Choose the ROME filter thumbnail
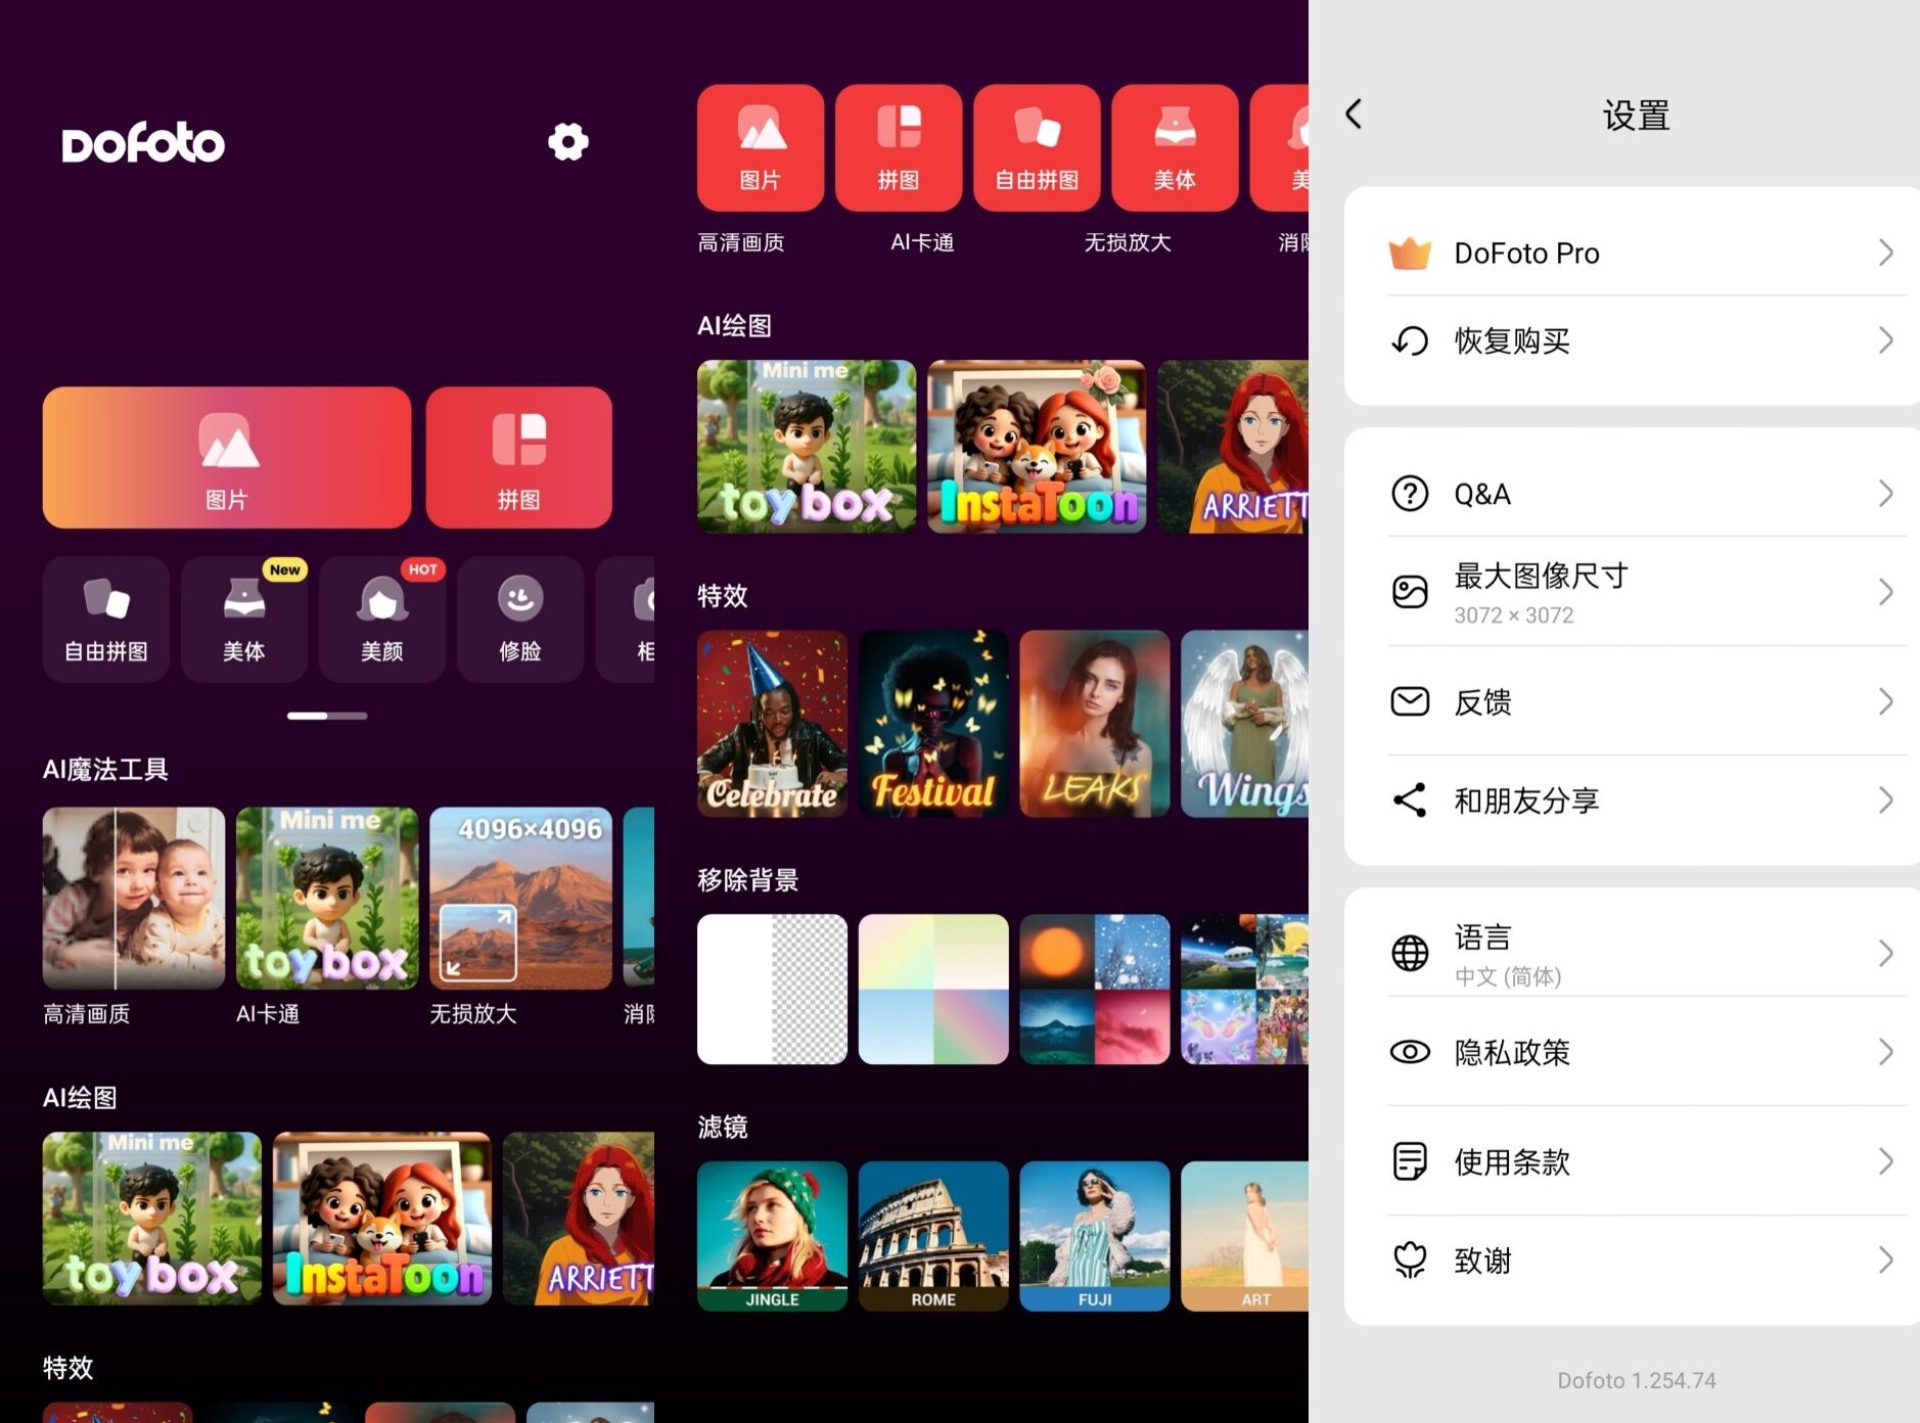Viewport: 1920px width, 1423px height. (x=933, y=1235)
